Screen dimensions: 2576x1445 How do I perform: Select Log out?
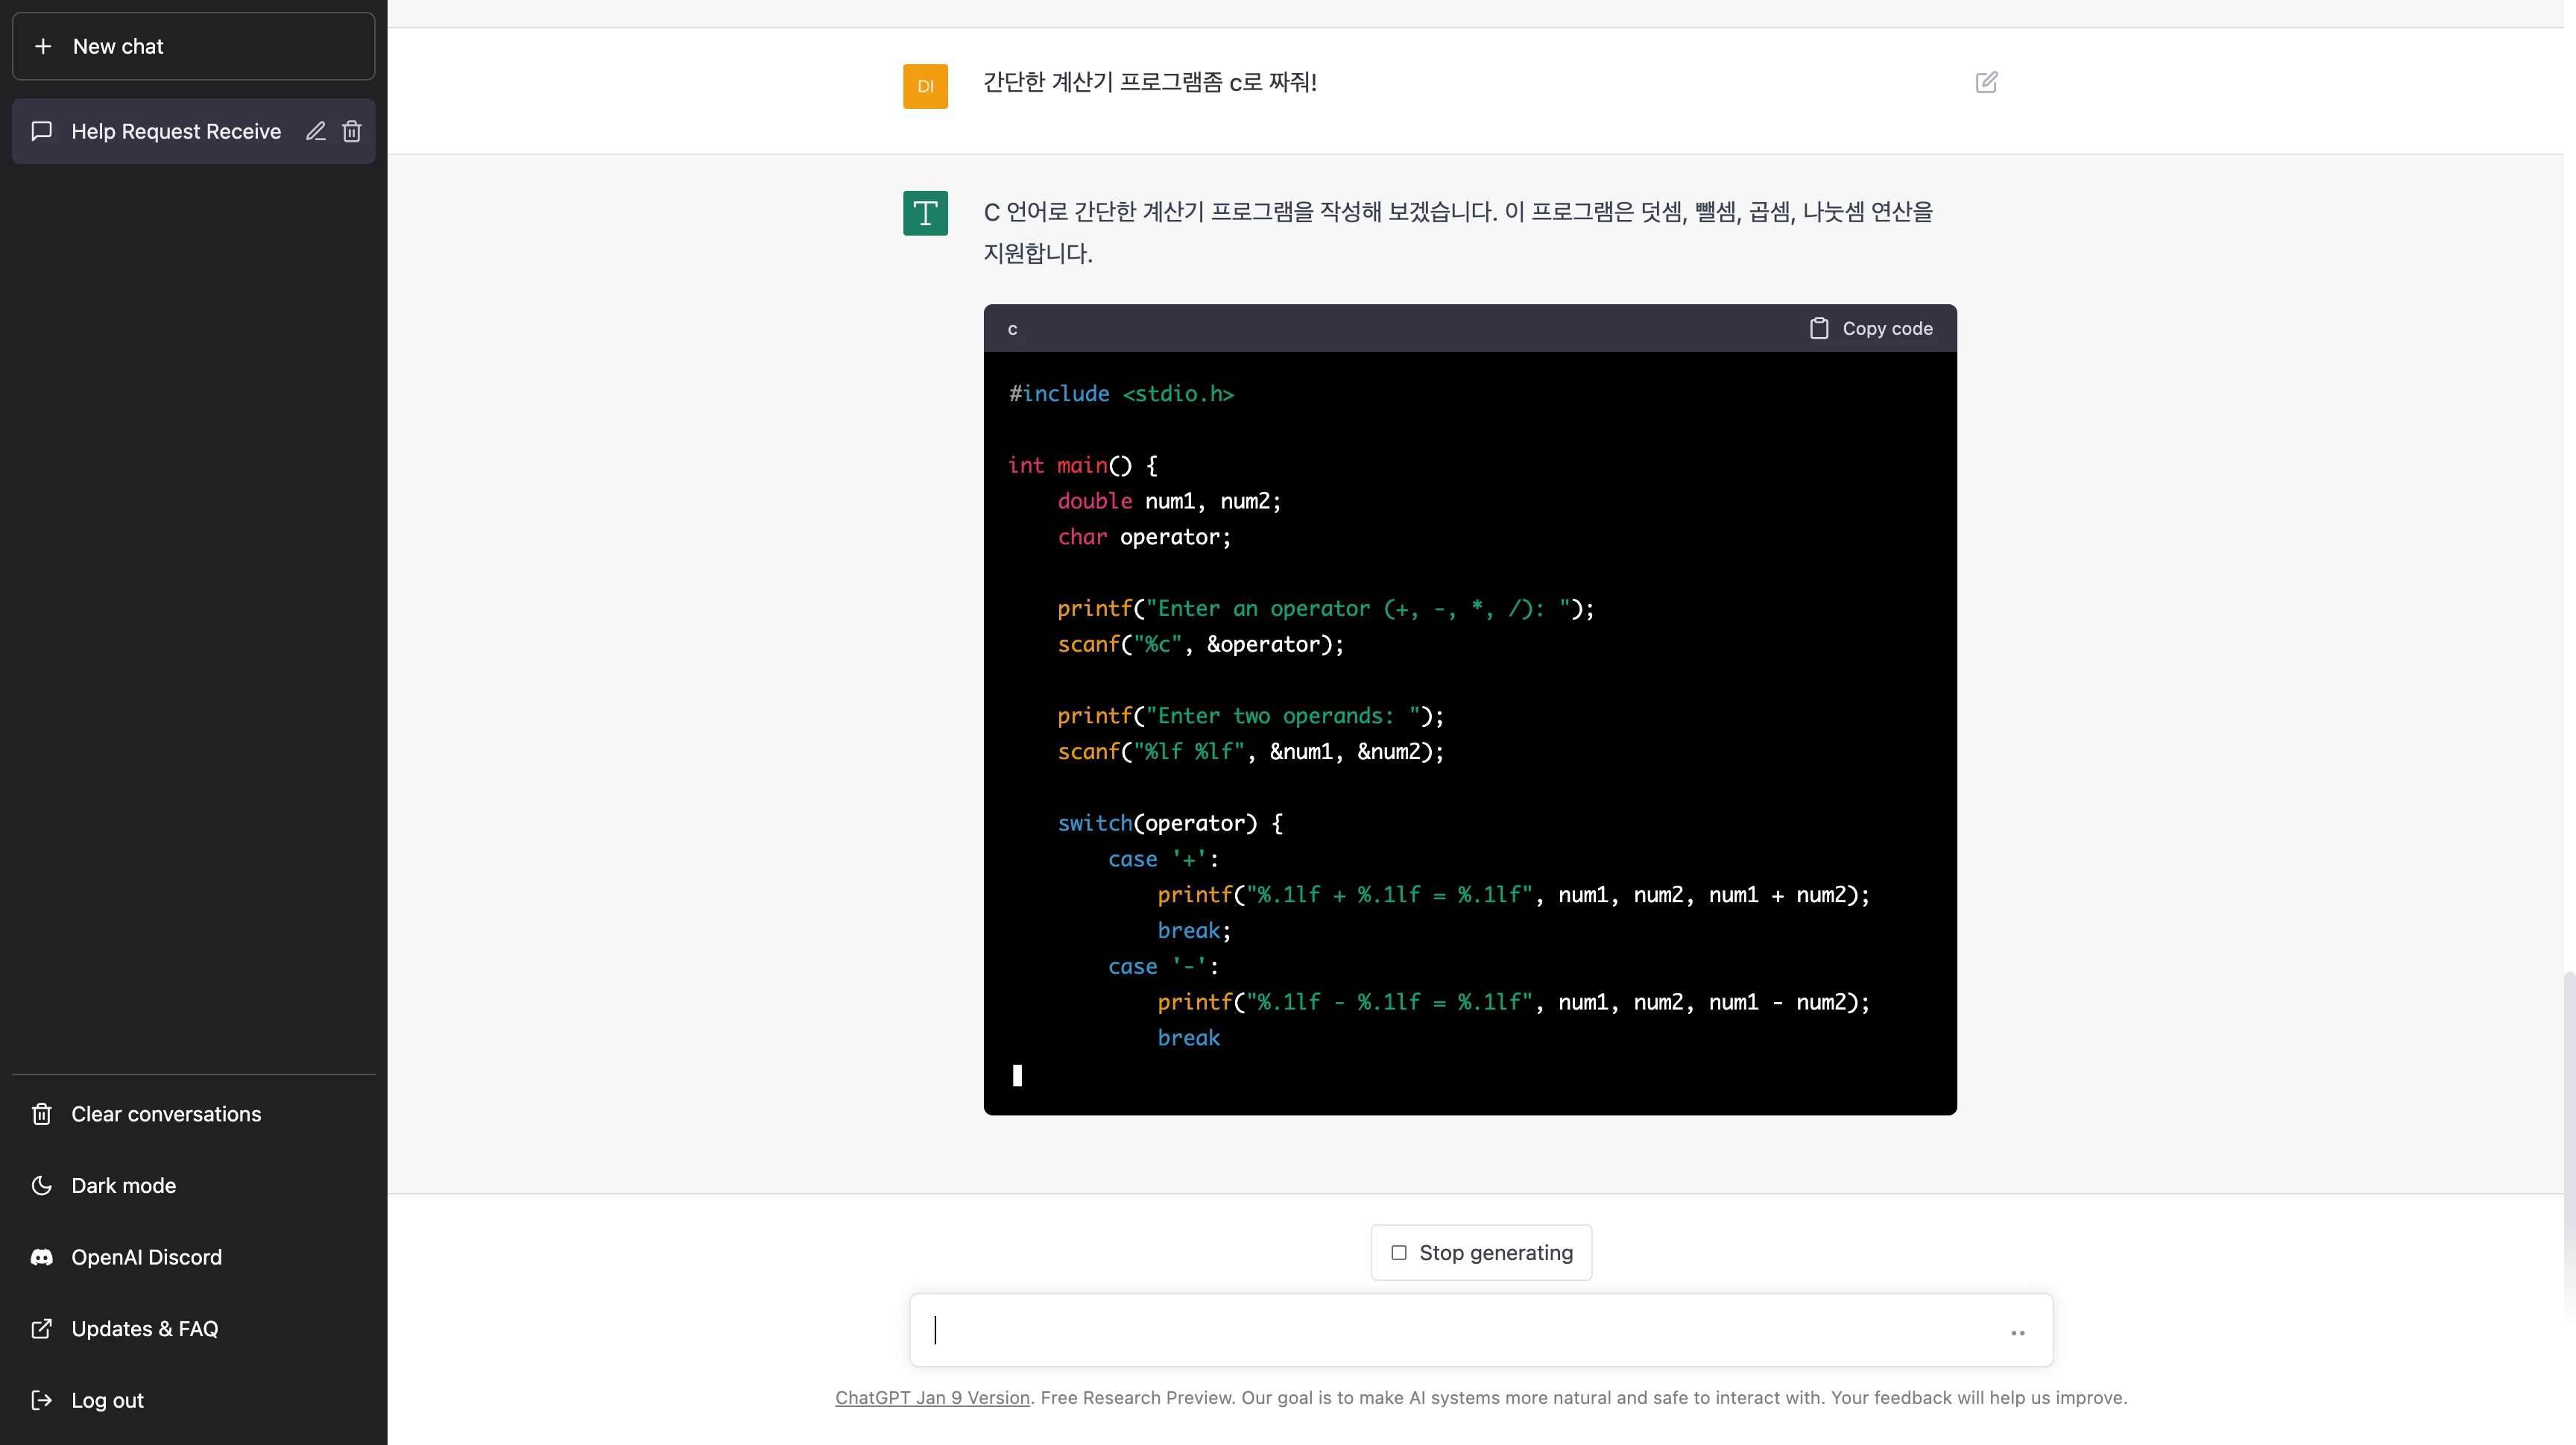click(x=193, y=1400)
